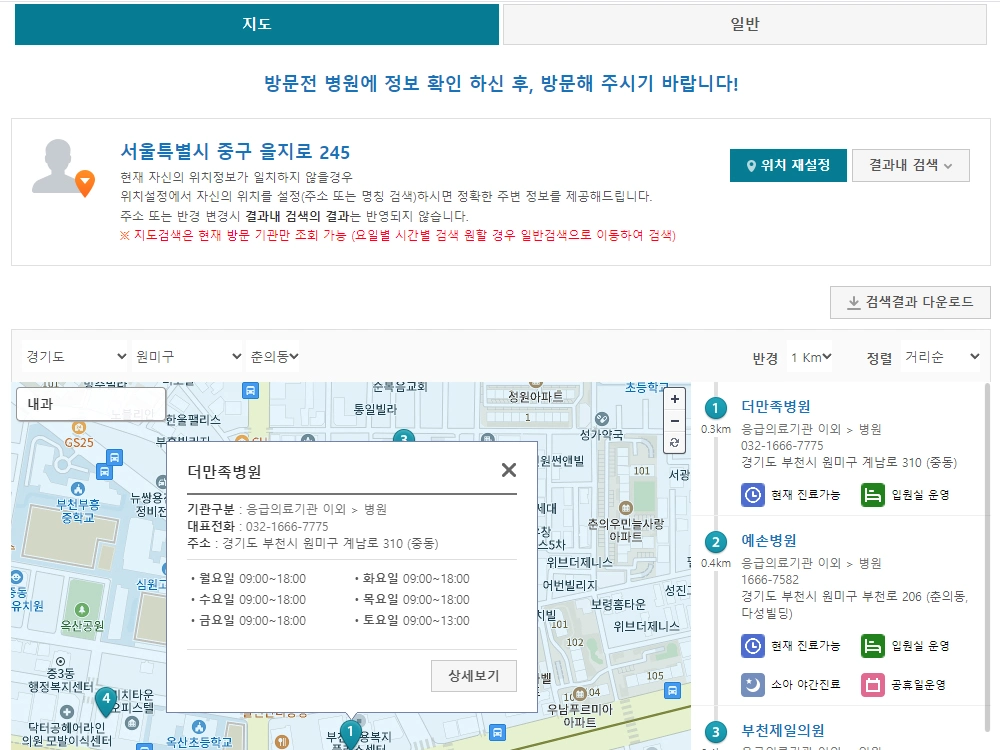
Task: Open the 거리순 sort order dropdown
Action: point(941,357)
